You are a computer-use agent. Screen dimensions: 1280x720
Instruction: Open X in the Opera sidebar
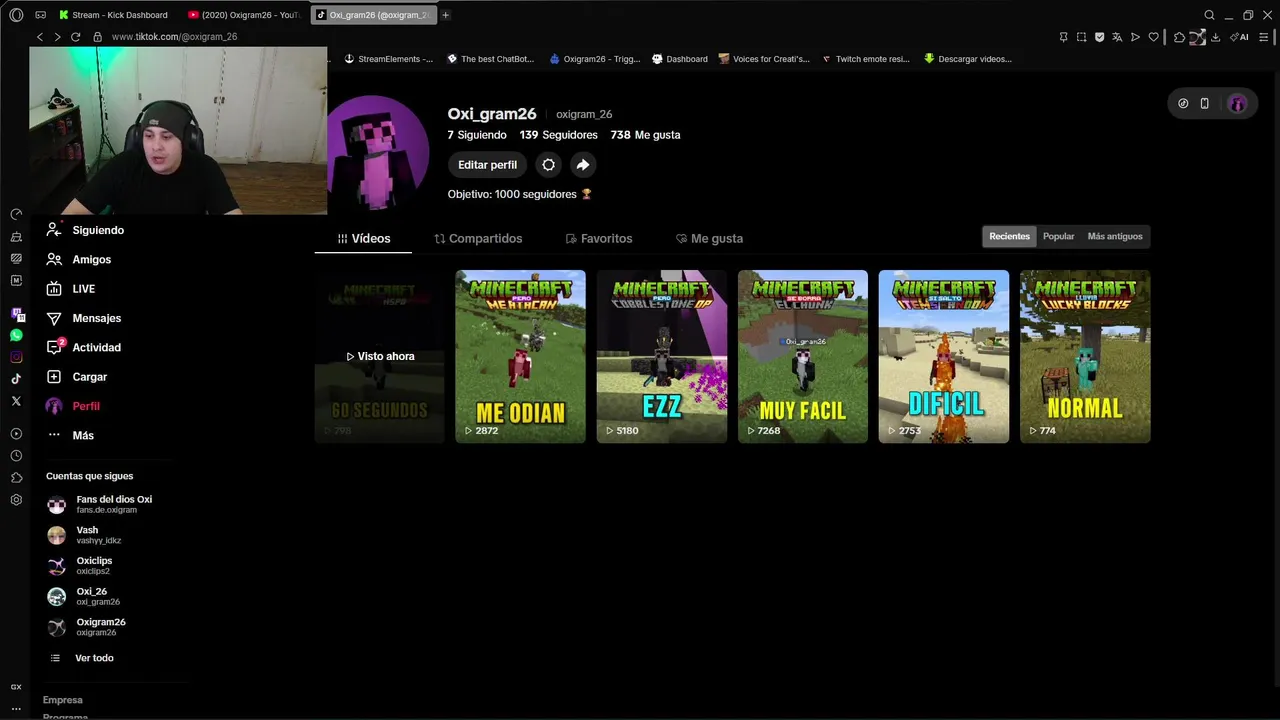tap(16, 401)
